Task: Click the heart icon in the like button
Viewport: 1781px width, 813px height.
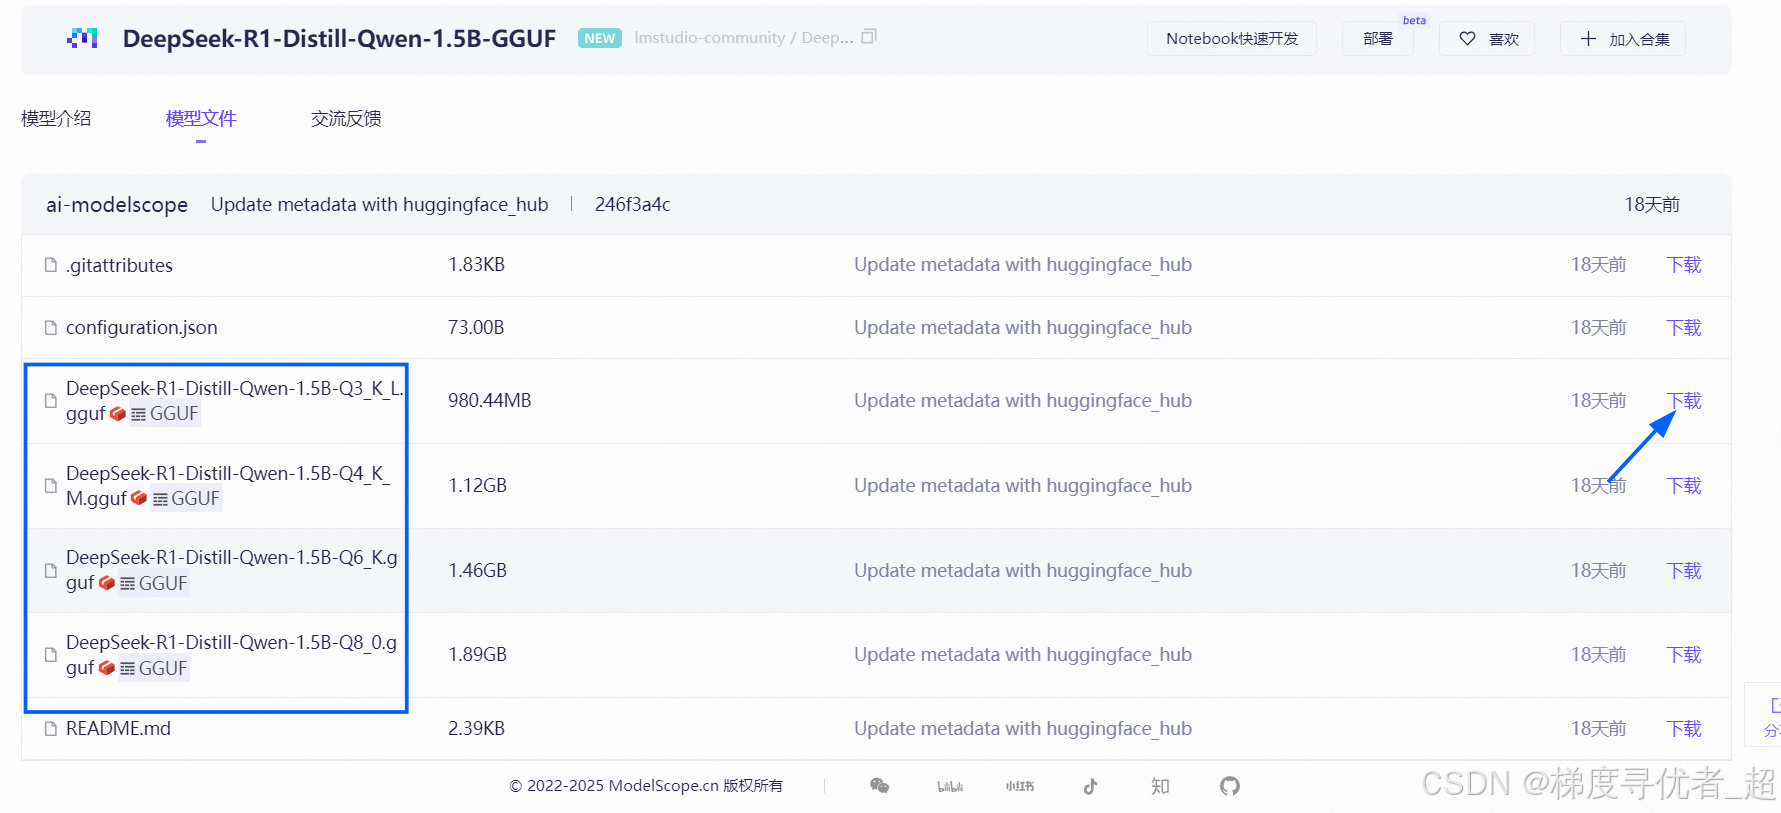Action: click(1467, 38)
